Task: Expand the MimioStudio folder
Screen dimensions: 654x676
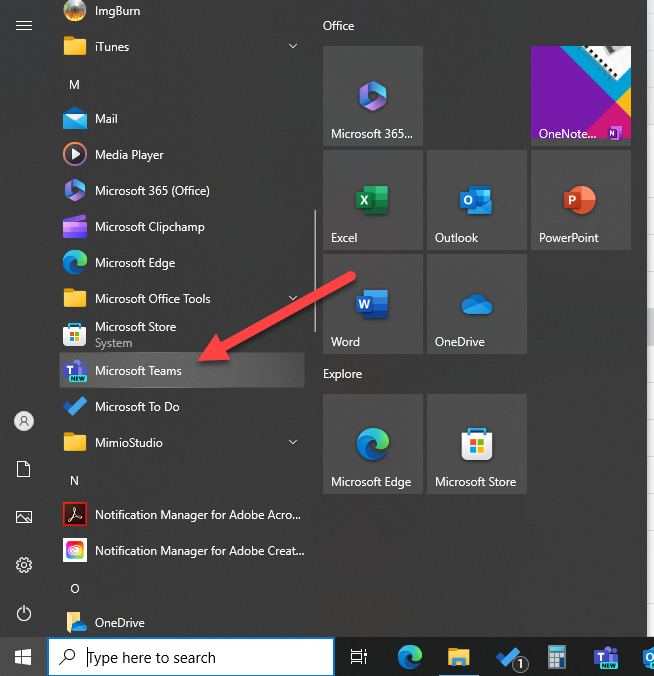Action: [x=293, y=443]
